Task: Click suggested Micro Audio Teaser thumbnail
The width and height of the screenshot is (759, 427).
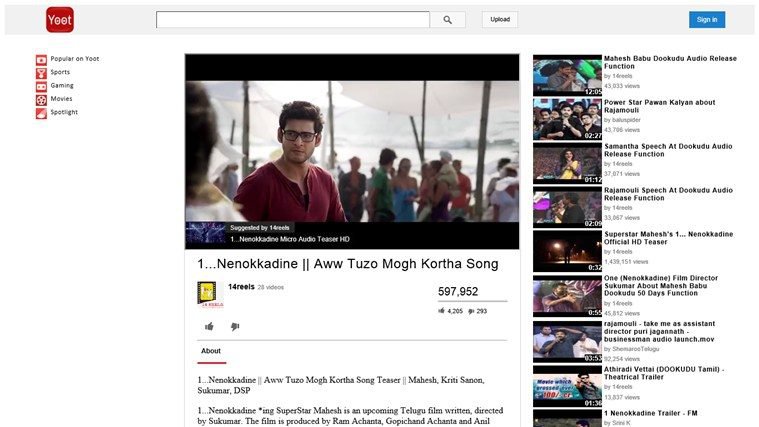Action: [x=205, y=233]
